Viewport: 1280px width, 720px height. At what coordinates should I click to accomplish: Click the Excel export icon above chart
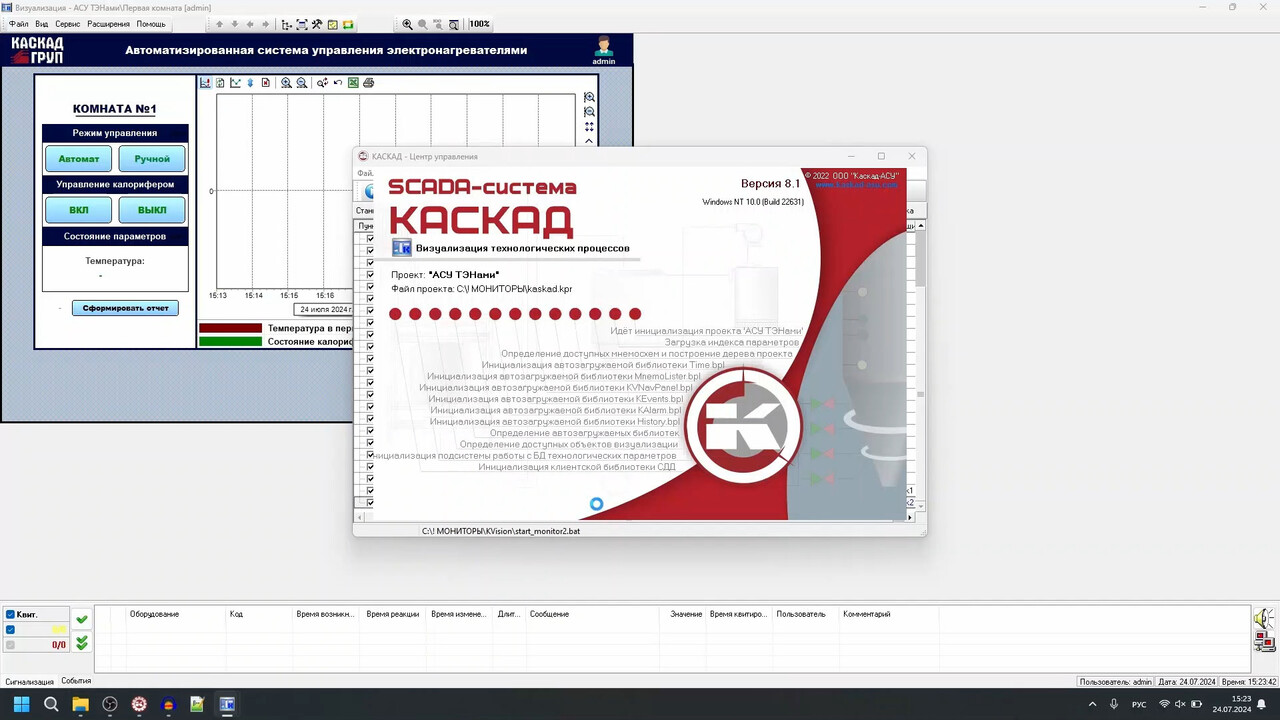tap(353, 83)
